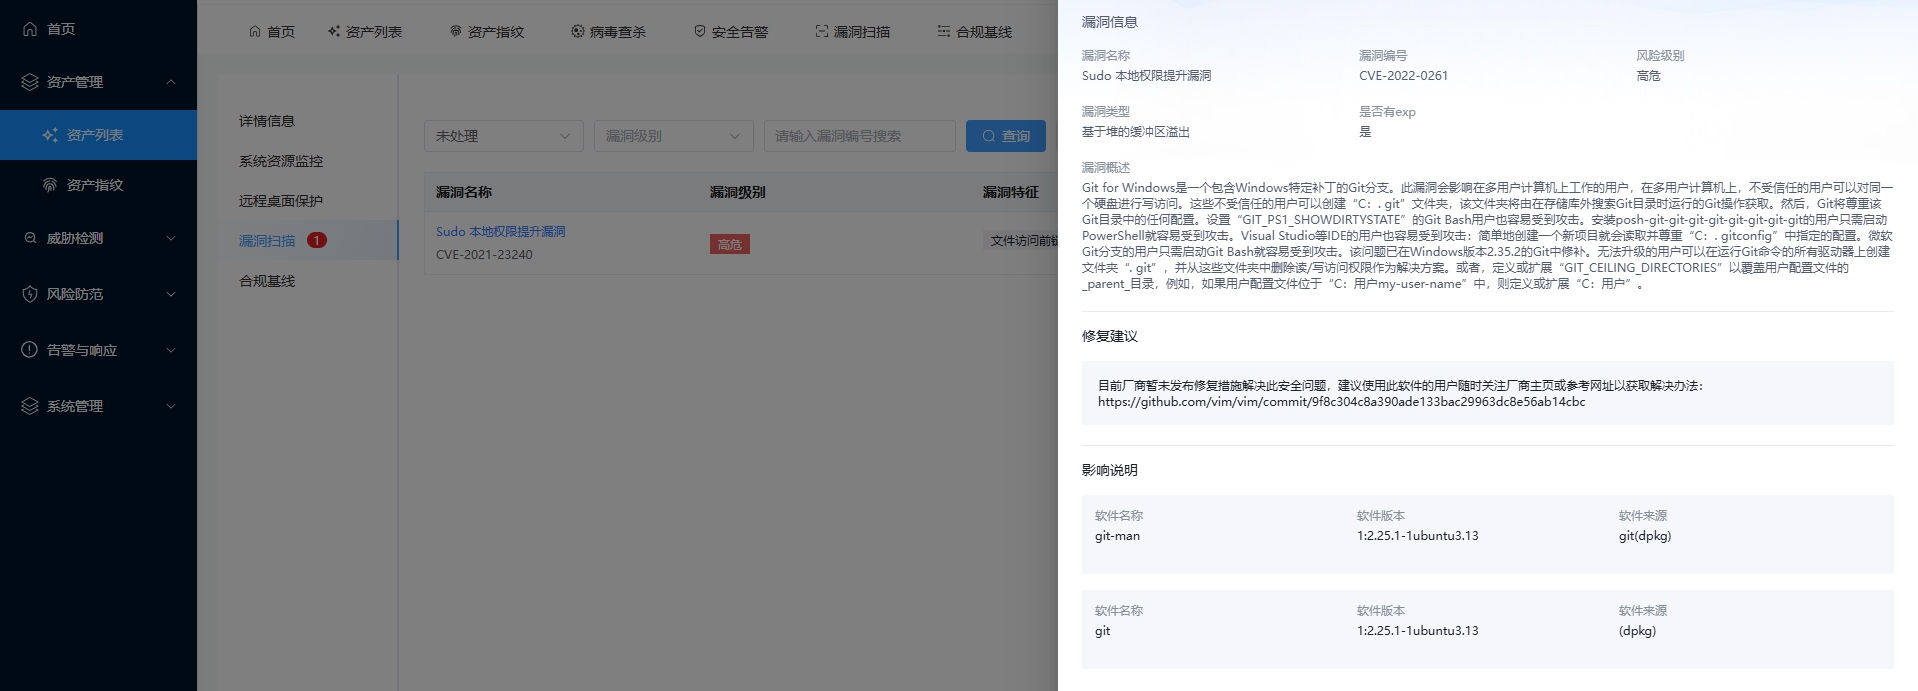1918x691 pixels.
Task: Switch to the 安全告警 top tab
Action: [x=731, y=32]
